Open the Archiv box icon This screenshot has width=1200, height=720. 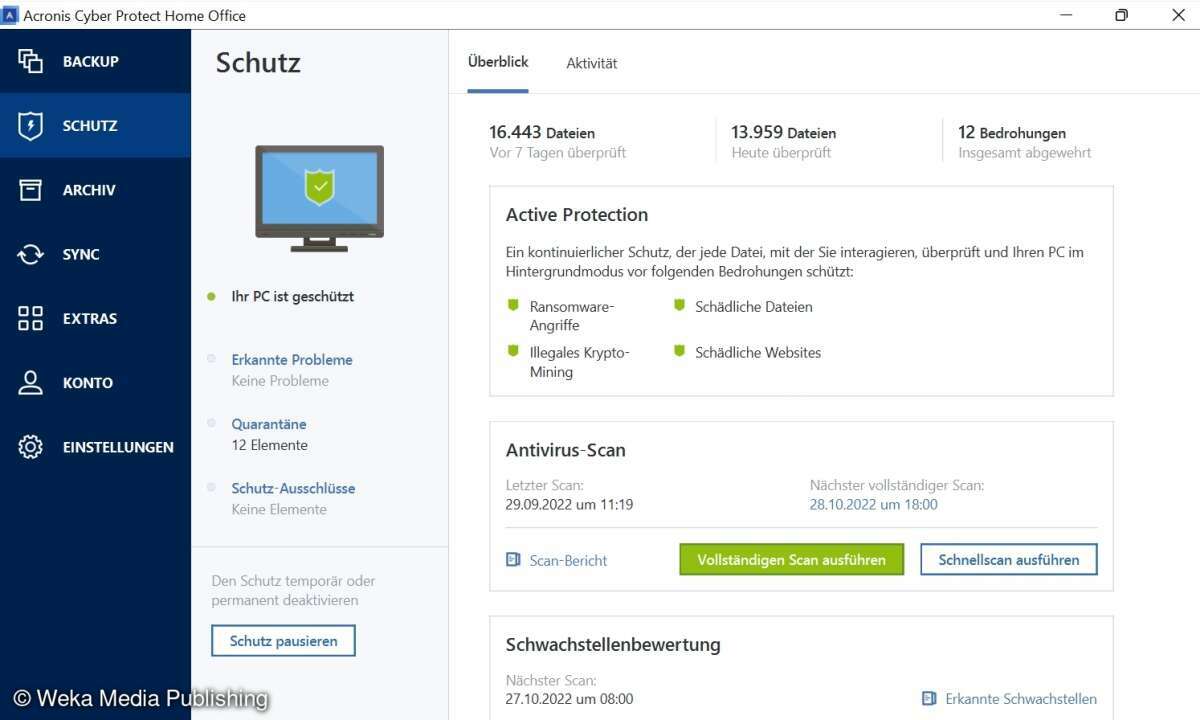31,190
